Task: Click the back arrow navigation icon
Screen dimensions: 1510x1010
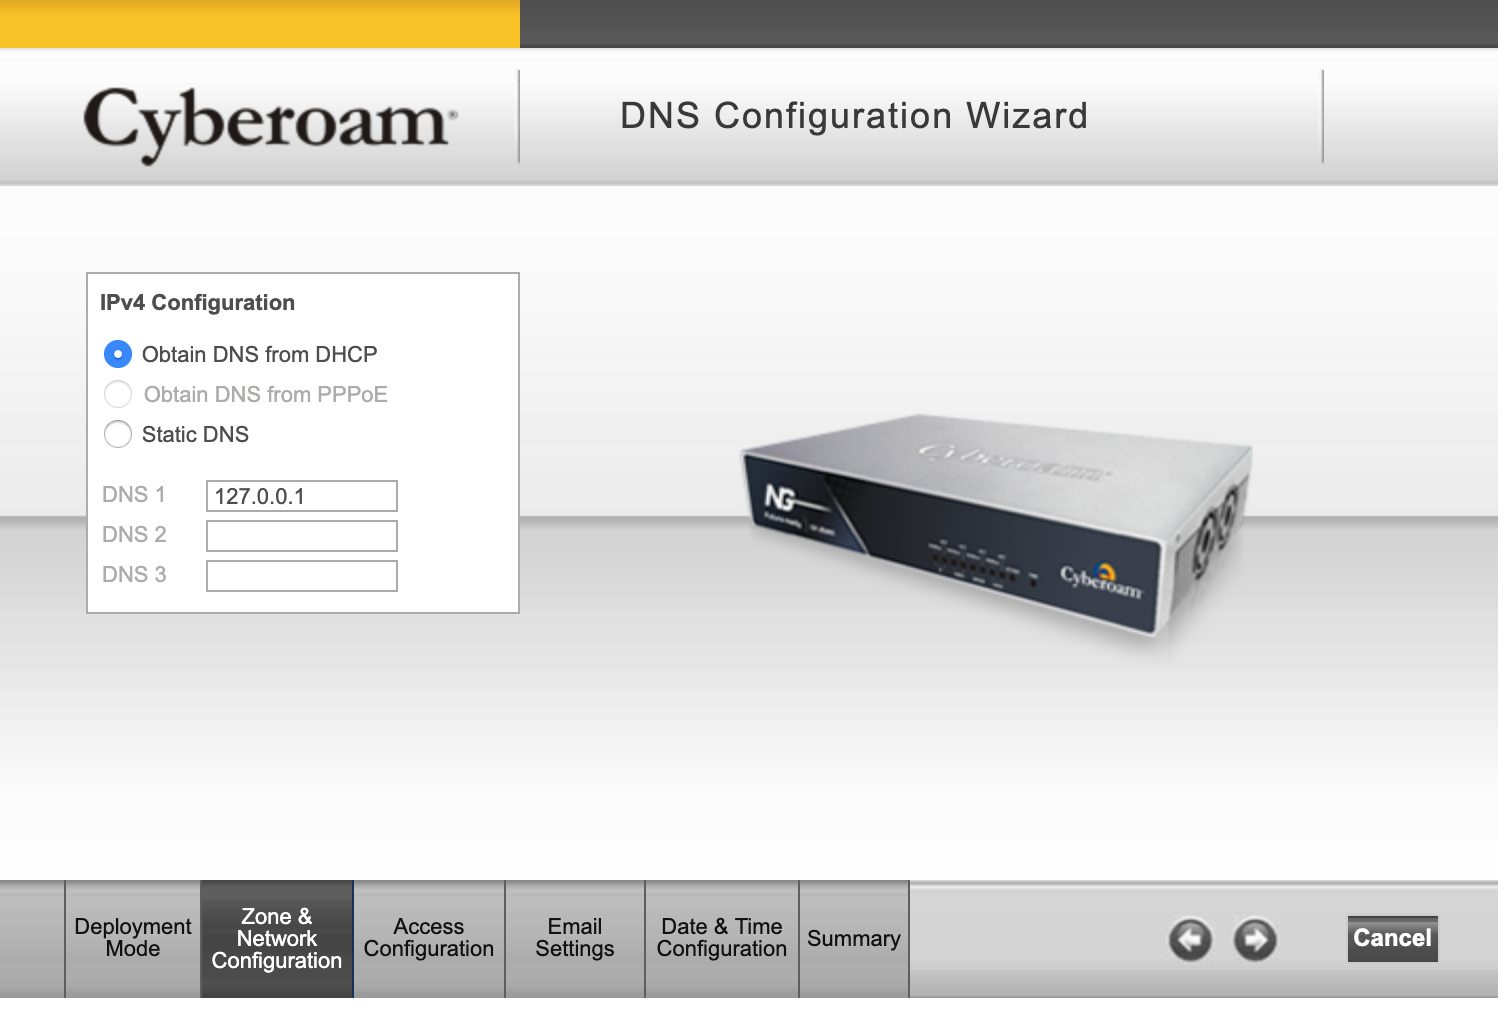Action: pyautogui.click(x=1190, y=939)
